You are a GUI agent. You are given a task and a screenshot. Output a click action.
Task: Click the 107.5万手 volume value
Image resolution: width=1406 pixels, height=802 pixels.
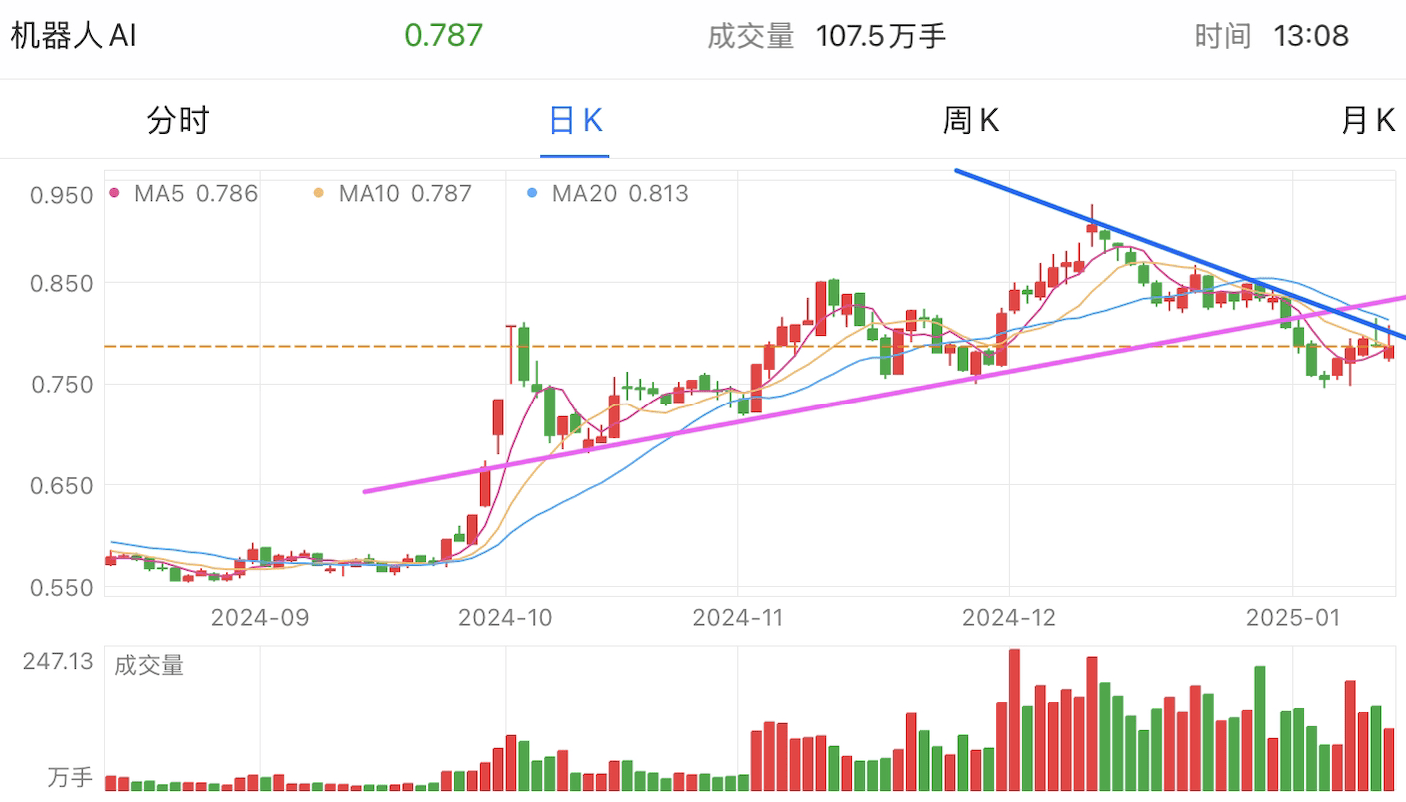coord(881,37)
